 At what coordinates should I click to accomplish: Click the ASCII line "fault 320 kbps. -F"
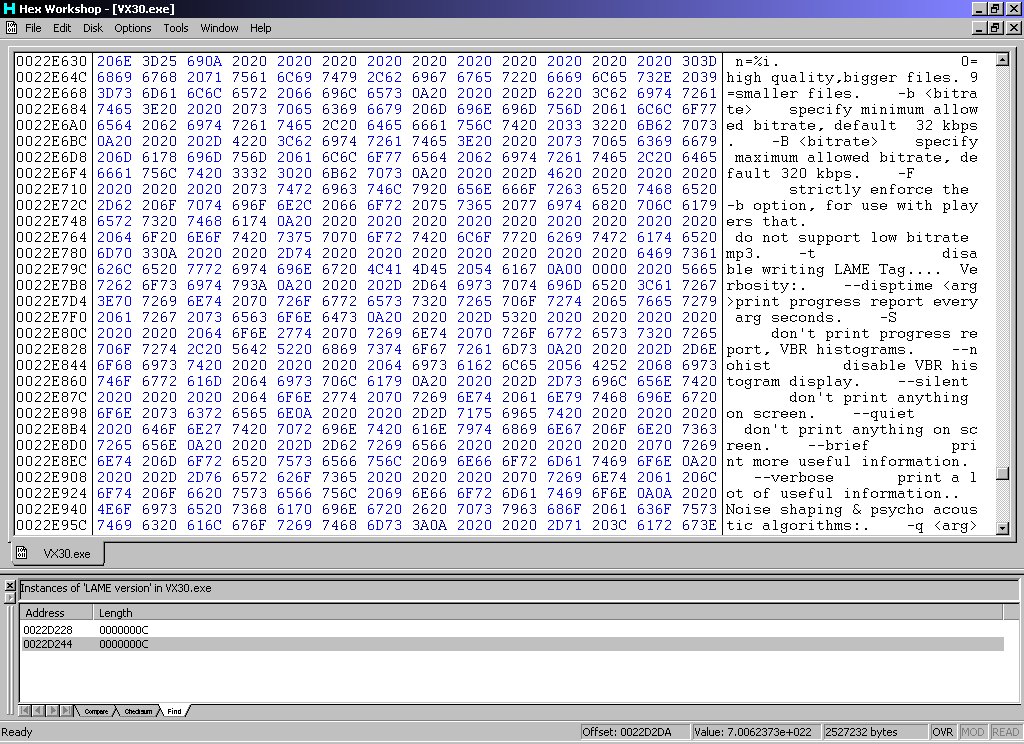(x=820, y=173)
